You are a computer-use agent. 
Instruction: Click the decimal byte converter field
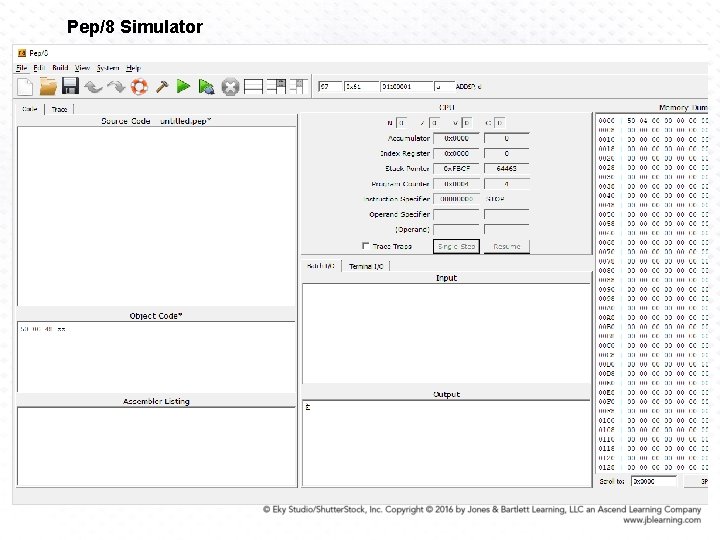[x=330, y=86]
